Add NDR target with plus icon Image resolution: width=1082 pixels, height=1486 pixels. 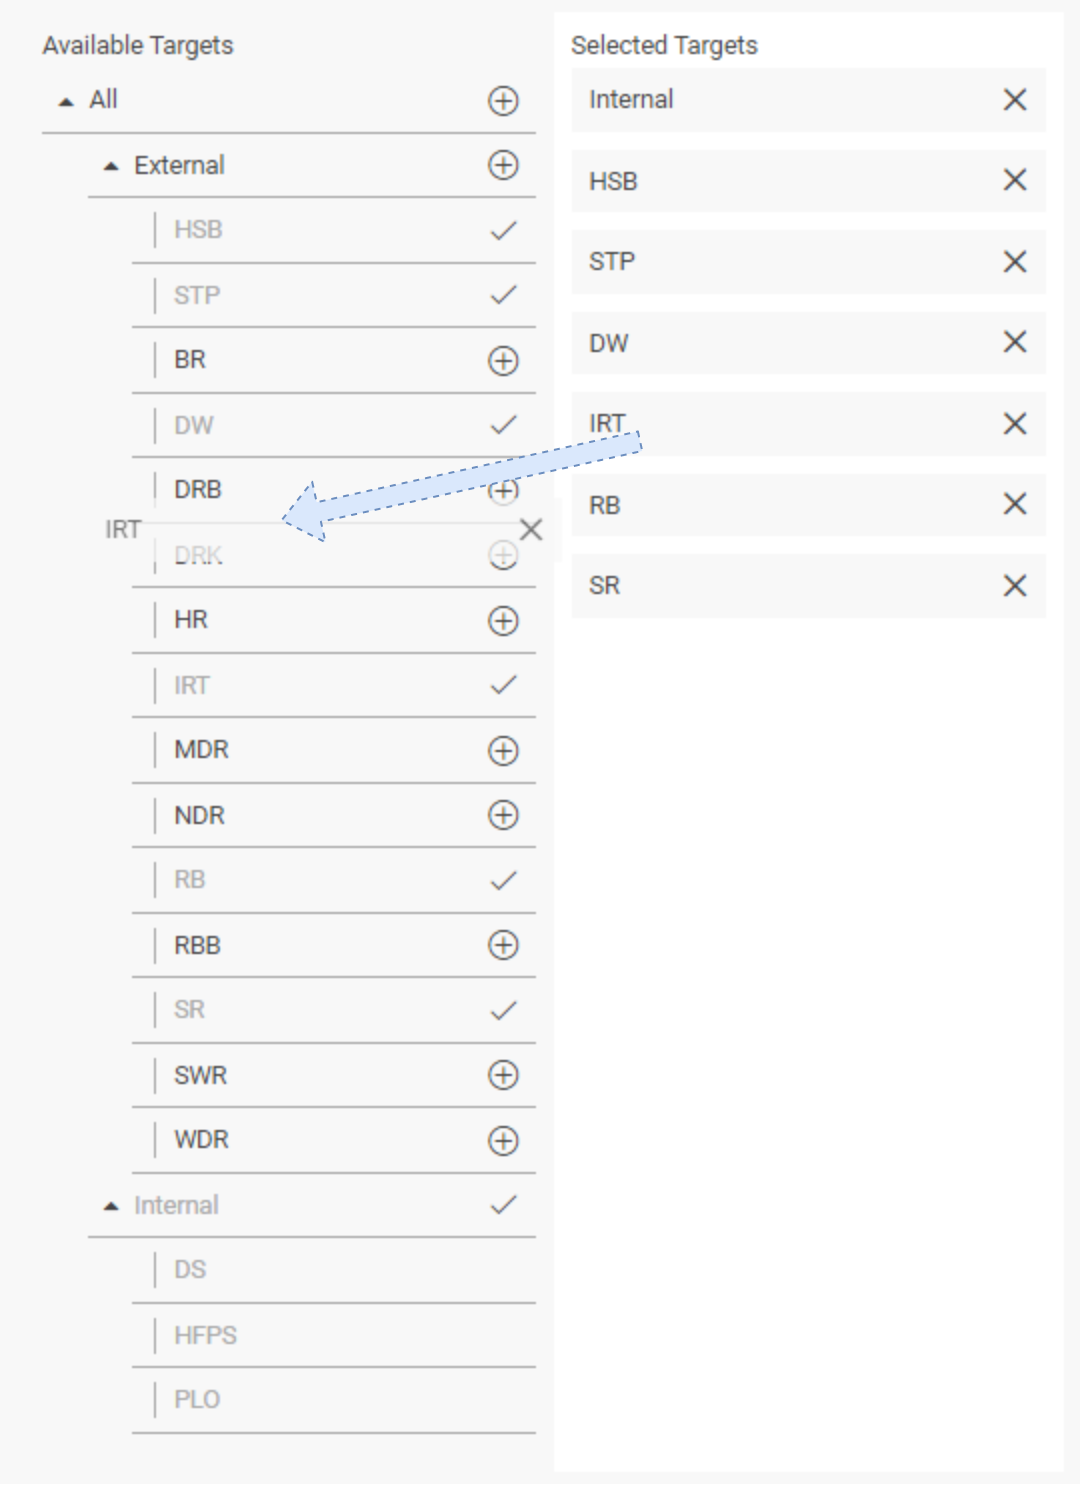pyautogui.click(x=503, y=815)
